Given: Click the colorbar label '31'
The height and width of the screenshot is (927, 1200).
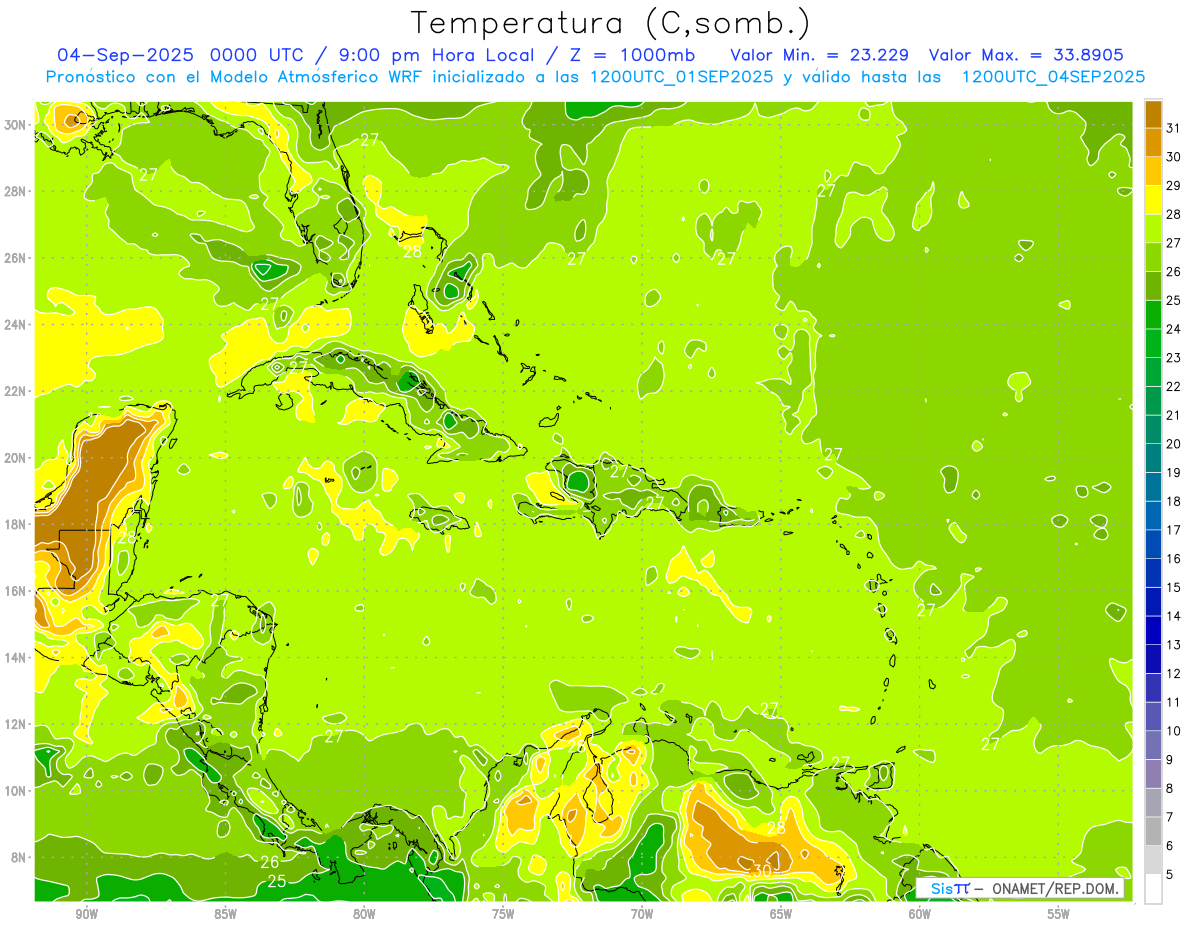Looking at the screenshot, I should [1174, 127].
